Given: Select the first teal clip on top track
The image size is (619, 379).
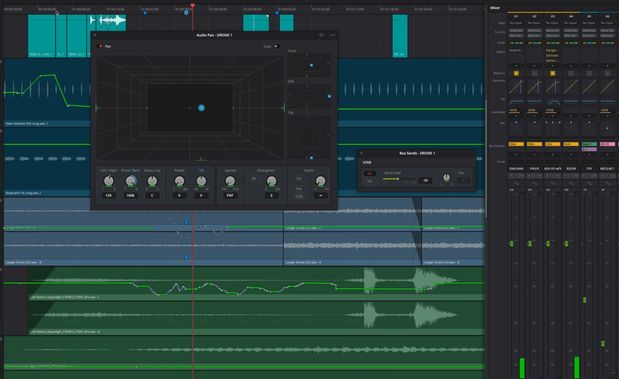Looking at the screenshot, I should coord(41,36).
